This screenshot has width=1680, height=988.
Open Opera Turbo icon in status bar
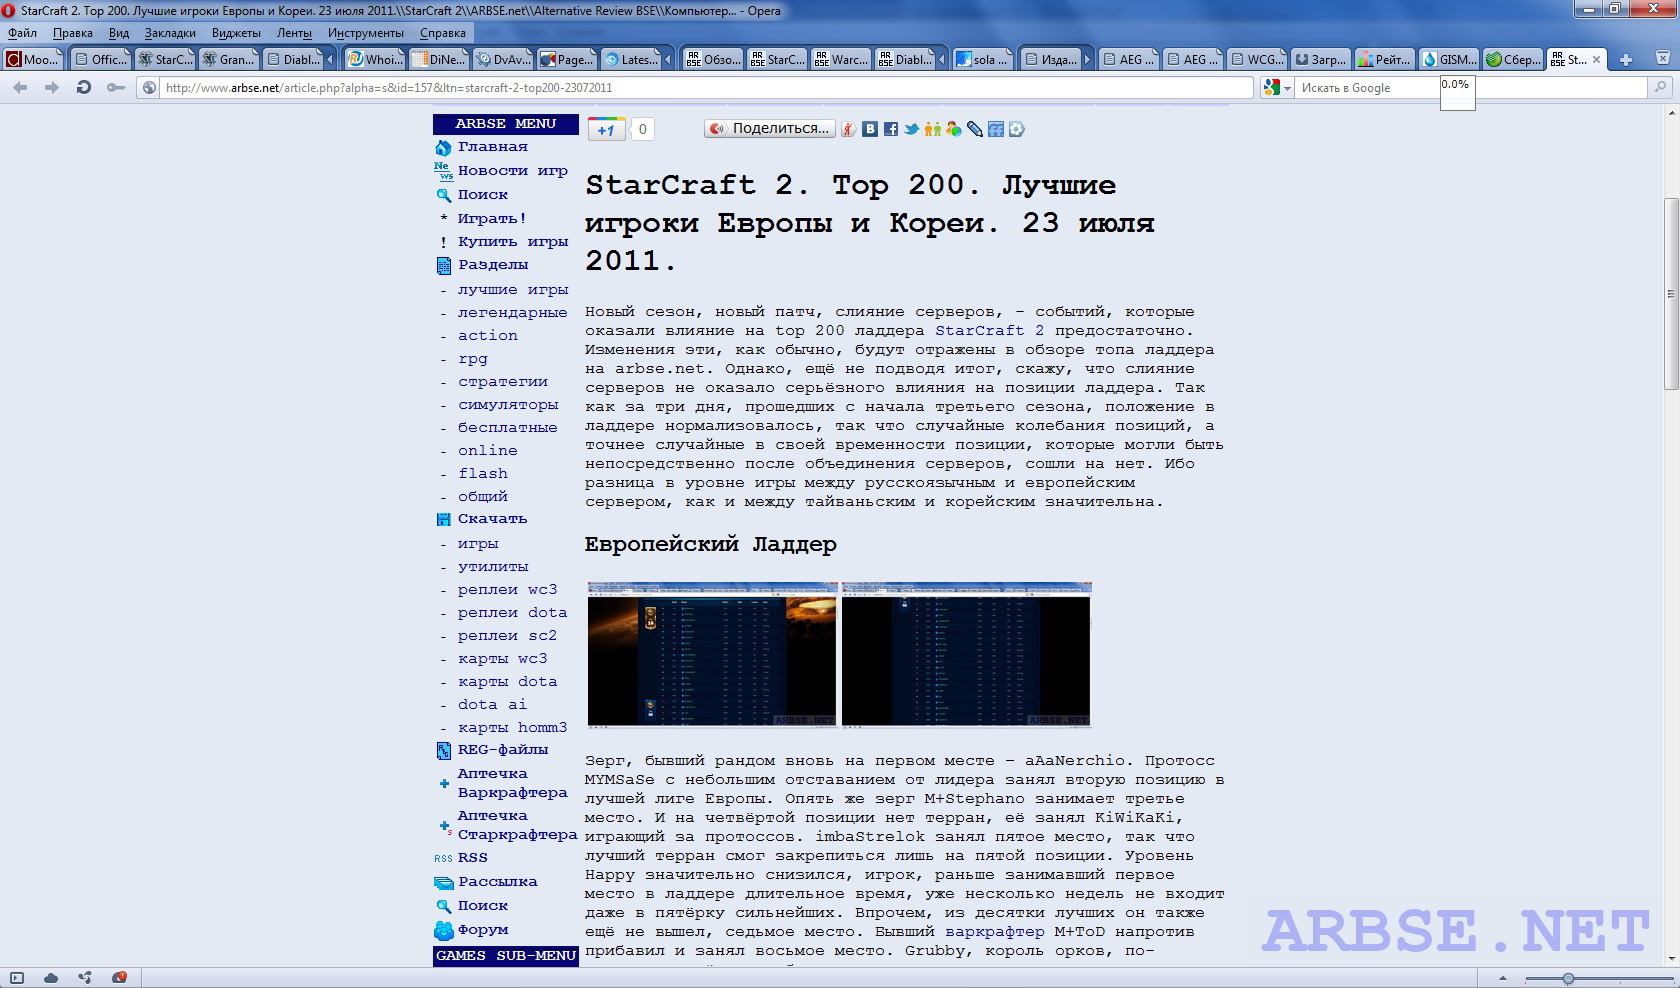coord(119,978)
